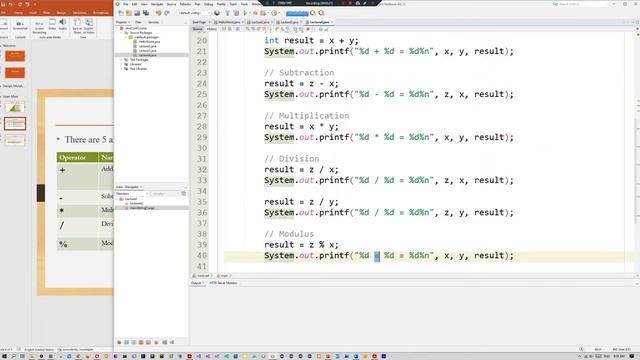Switch to Start Page editor tab
The height and width of the screenshot is (360, 640).
(x=199, y=22)
